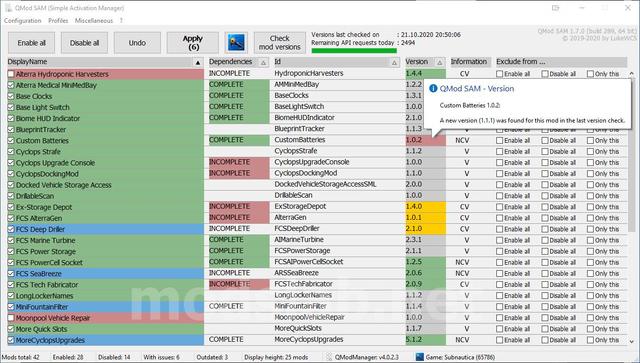Open the Profiles menu
Screen dimensions: 640x363
pos(58,20)
